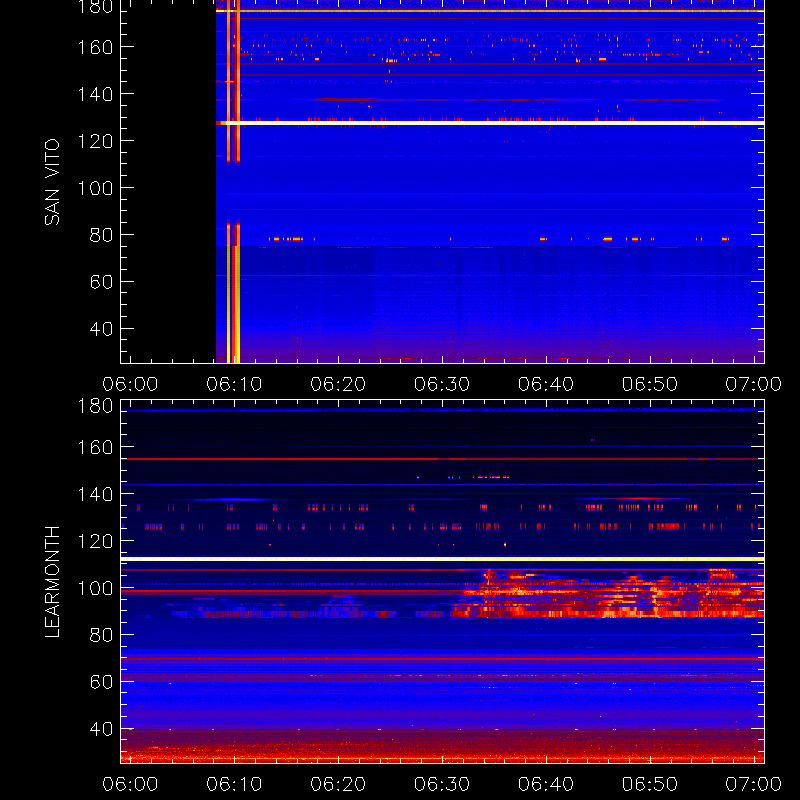
Task: Select the 140 frequency label on SAN VITO axis
Action: [95, 94]
